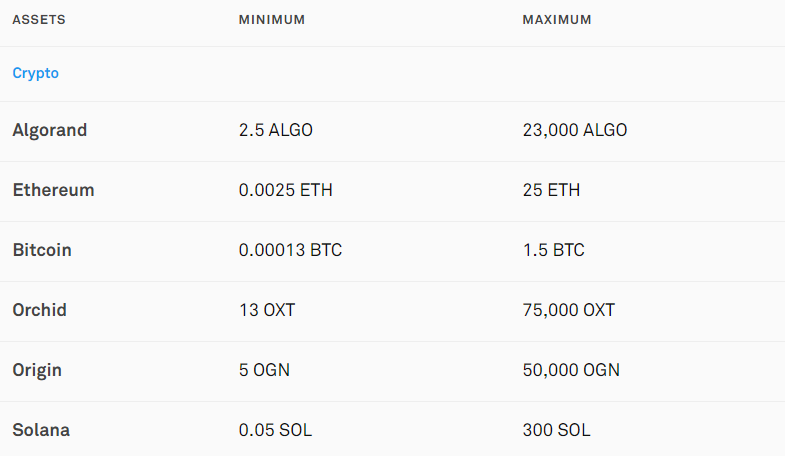The width and height of the screenshot is (785, 456).
Task: Click the 75,000 OXT maximum value
Action: 569,311
